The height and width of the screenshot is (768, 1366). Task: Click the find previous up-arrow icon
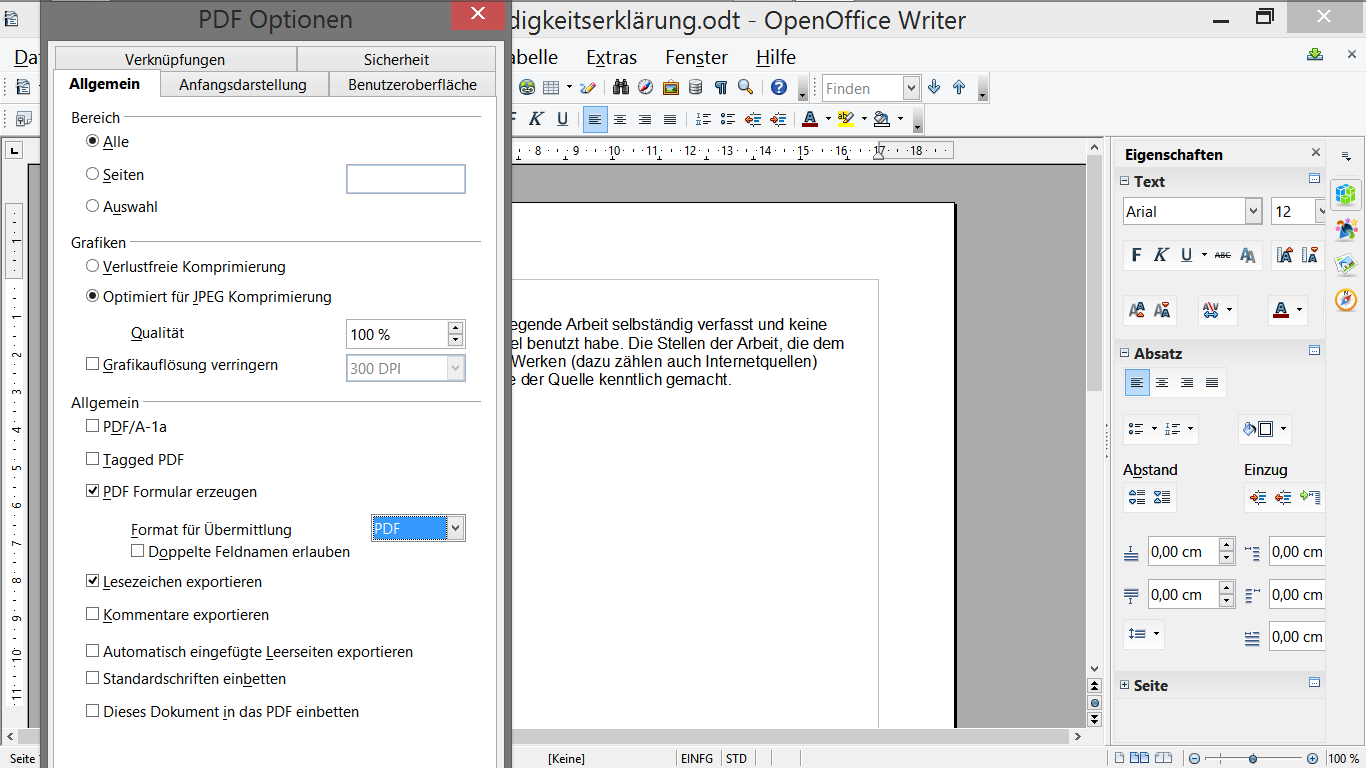(959, 88)
